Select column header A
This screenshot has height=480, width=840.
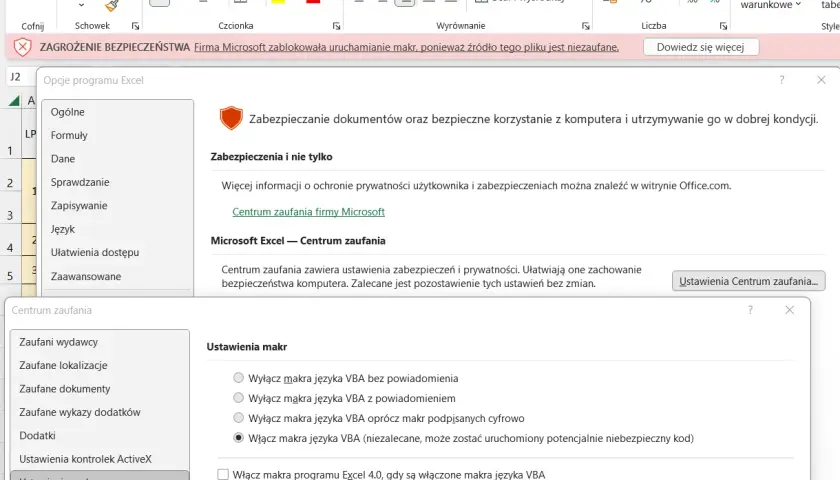(30, 101)
